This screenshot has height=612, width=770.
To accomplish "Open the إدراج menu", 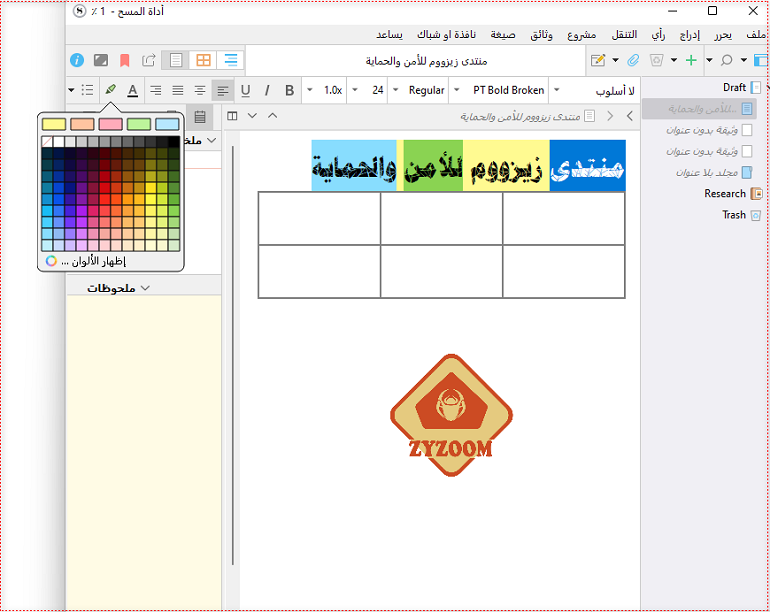I will (x=689, y=34).
